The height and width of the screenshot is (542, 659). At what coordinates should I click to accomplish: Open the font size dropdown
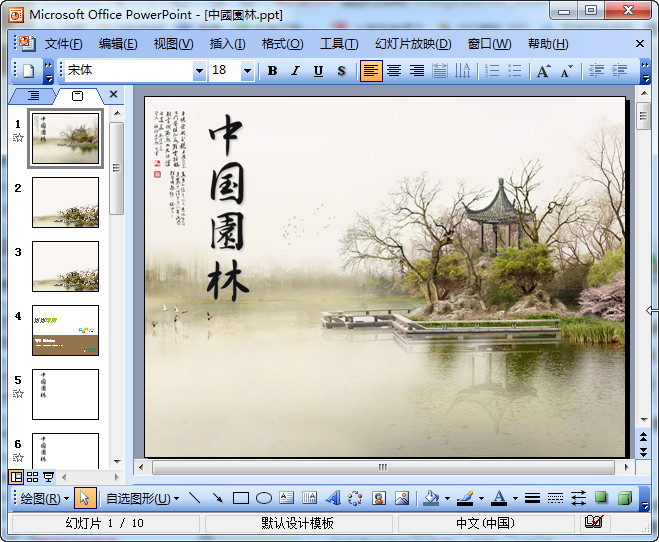point(248,71)
